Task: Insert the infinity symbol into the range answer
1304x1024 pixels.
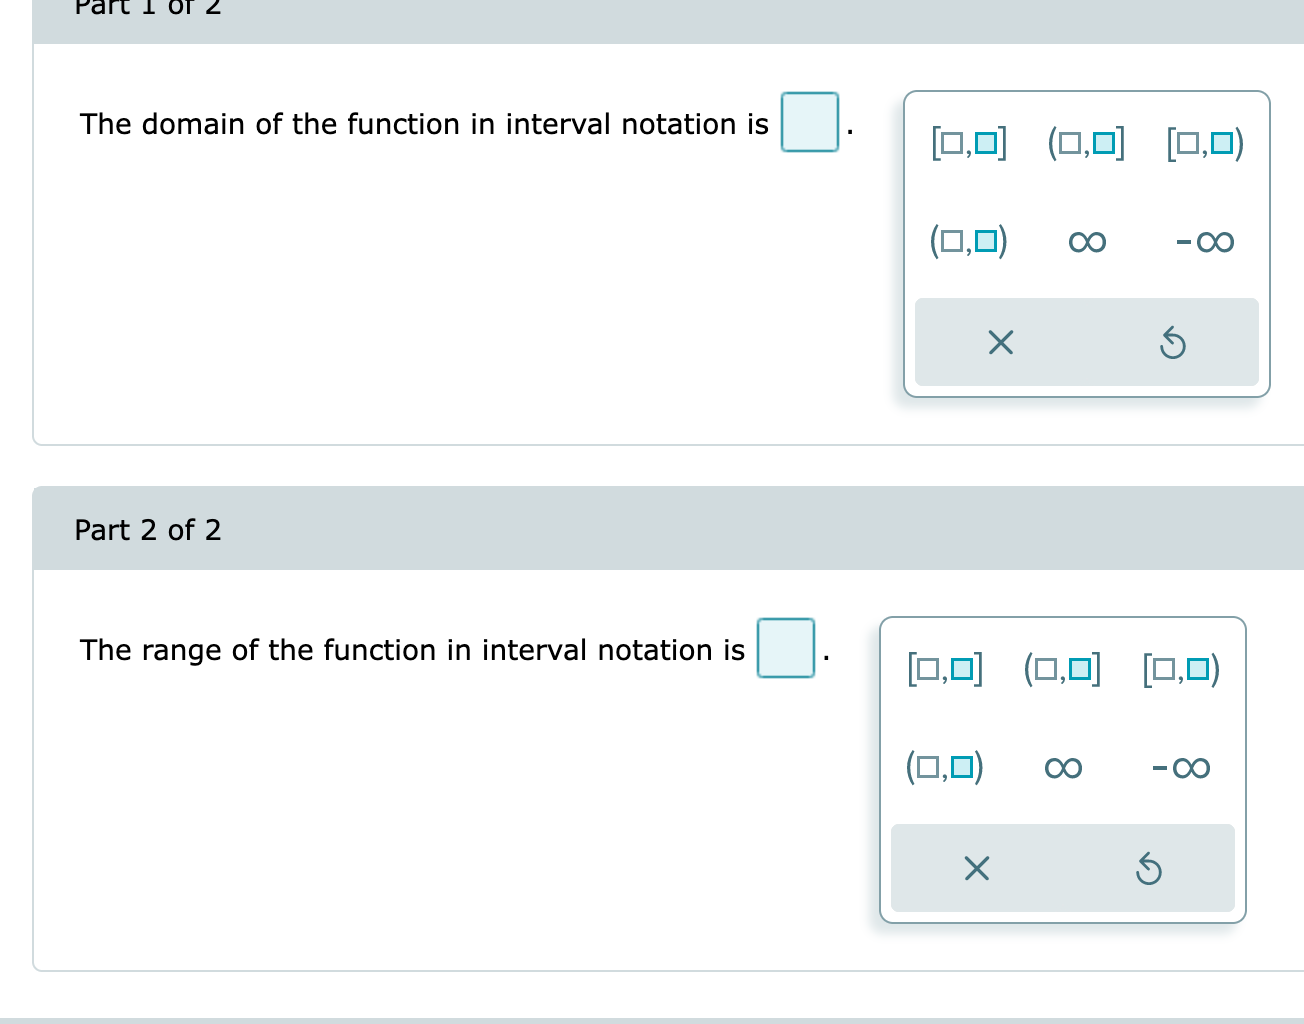Action: point(1062,767)
